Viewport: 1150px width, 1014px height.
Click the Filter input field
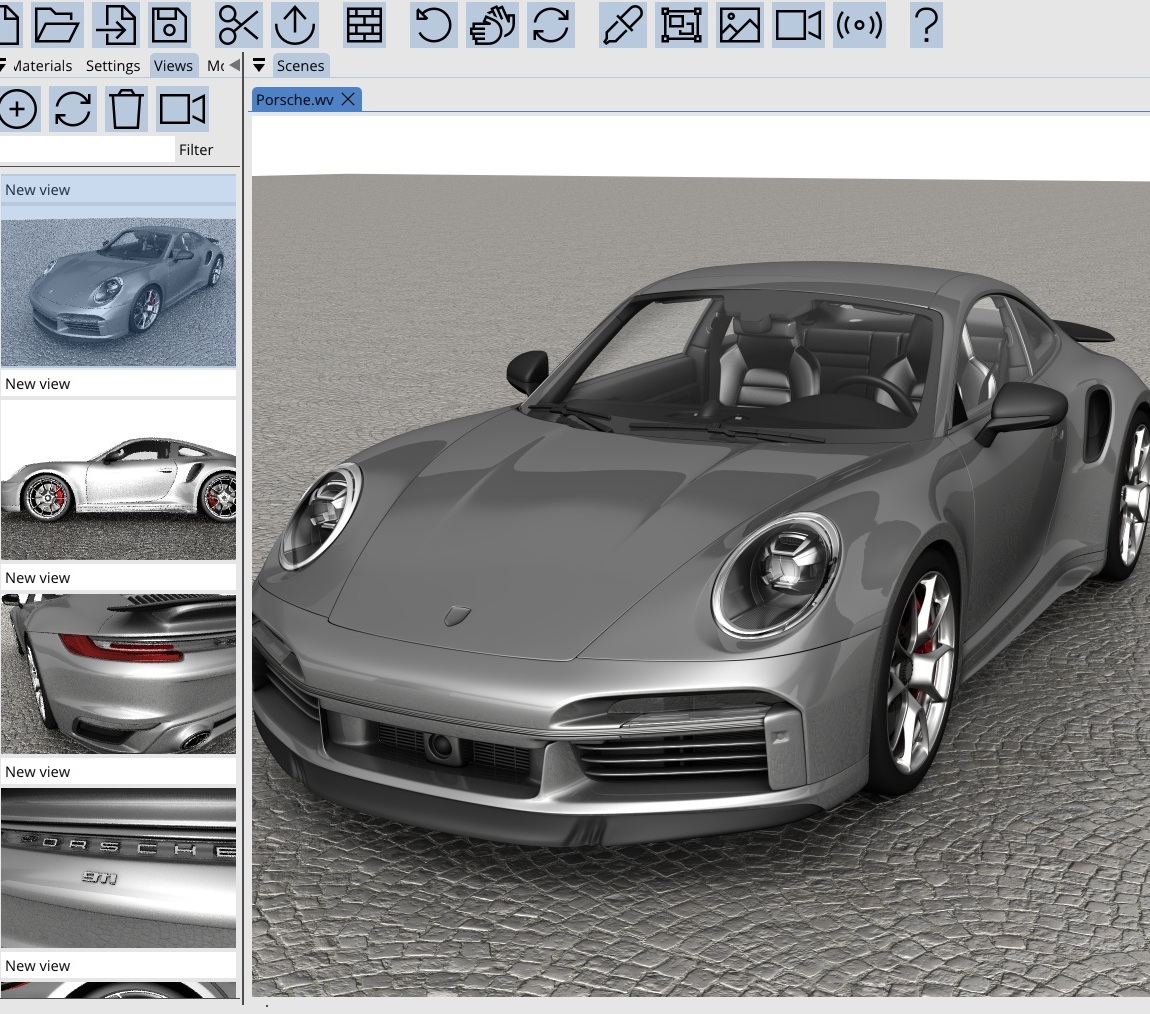coord(86,150)
